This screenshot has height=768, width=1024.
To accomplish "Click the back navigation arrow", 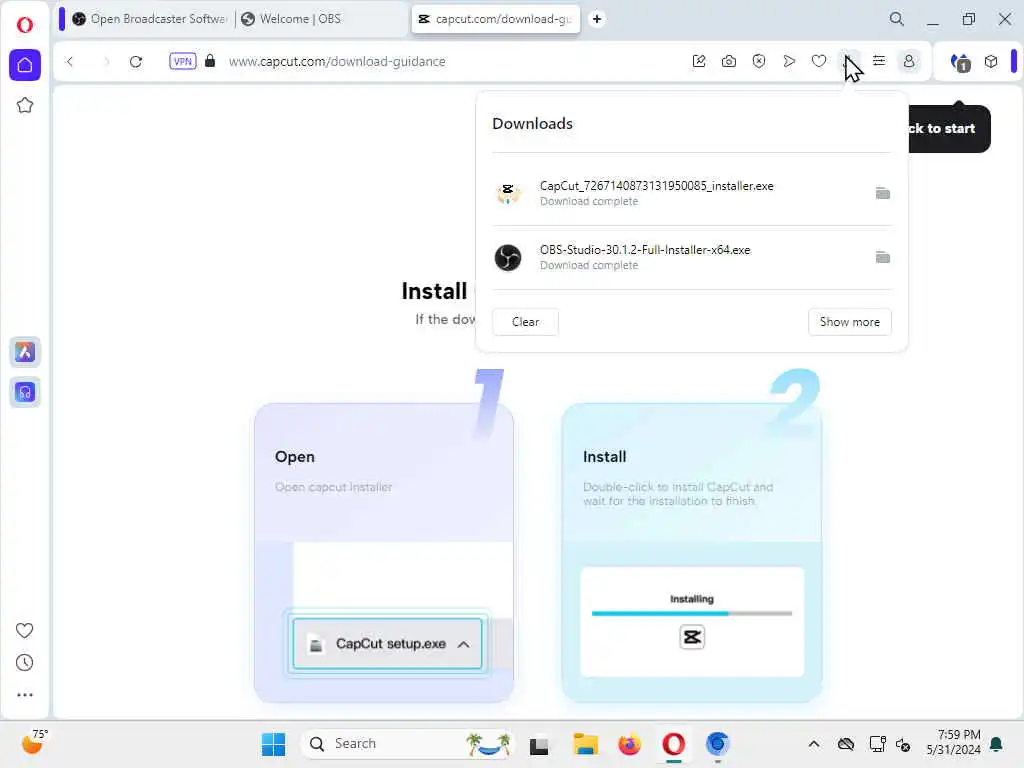I will pyautogui.click(x=70, y=61).
